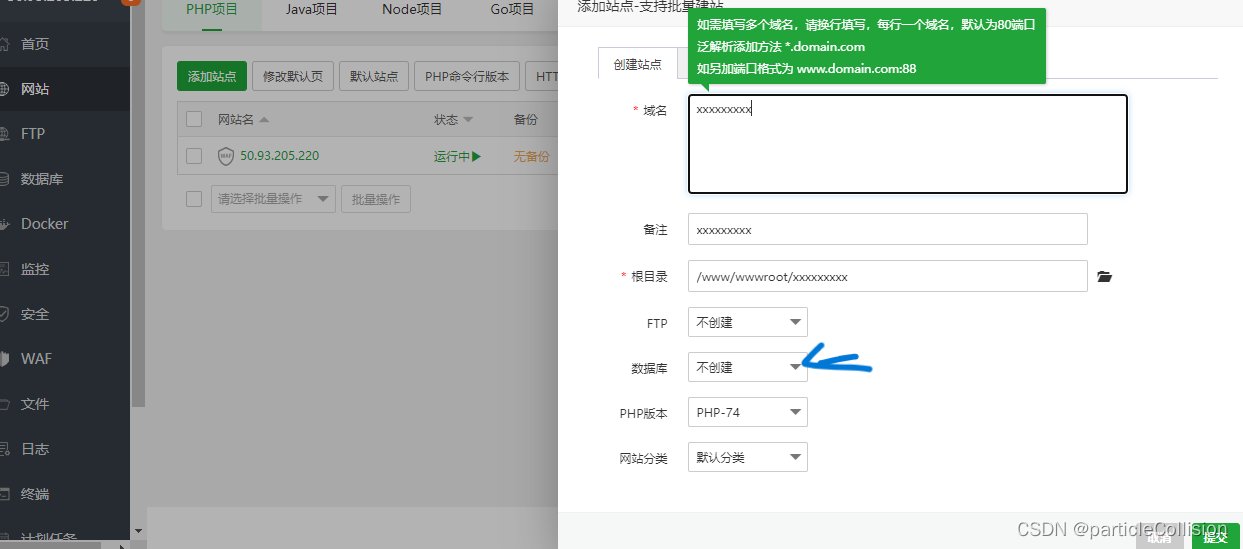Tick the checkbox beside batch operation selector

point(194,199)
